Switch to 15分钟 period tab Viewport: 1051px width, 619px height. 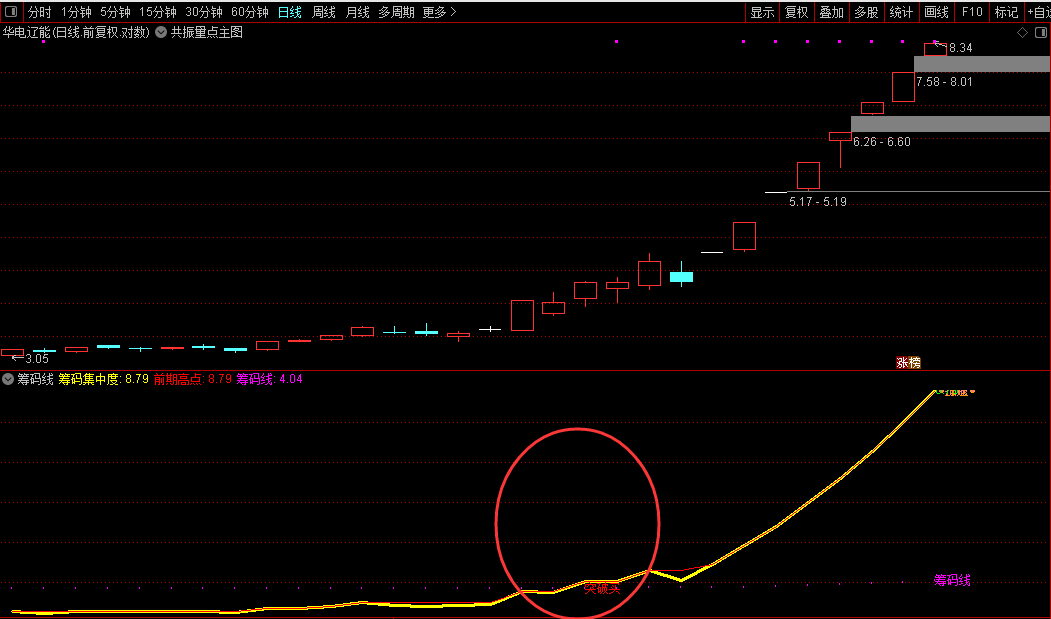coord(158,12)
